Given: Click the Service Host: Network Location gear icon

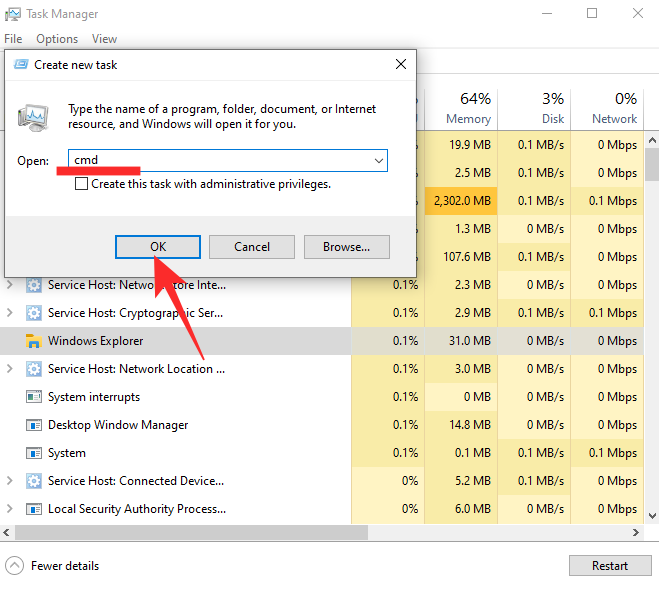Looking at the screenshot, I should coord(34,369).
